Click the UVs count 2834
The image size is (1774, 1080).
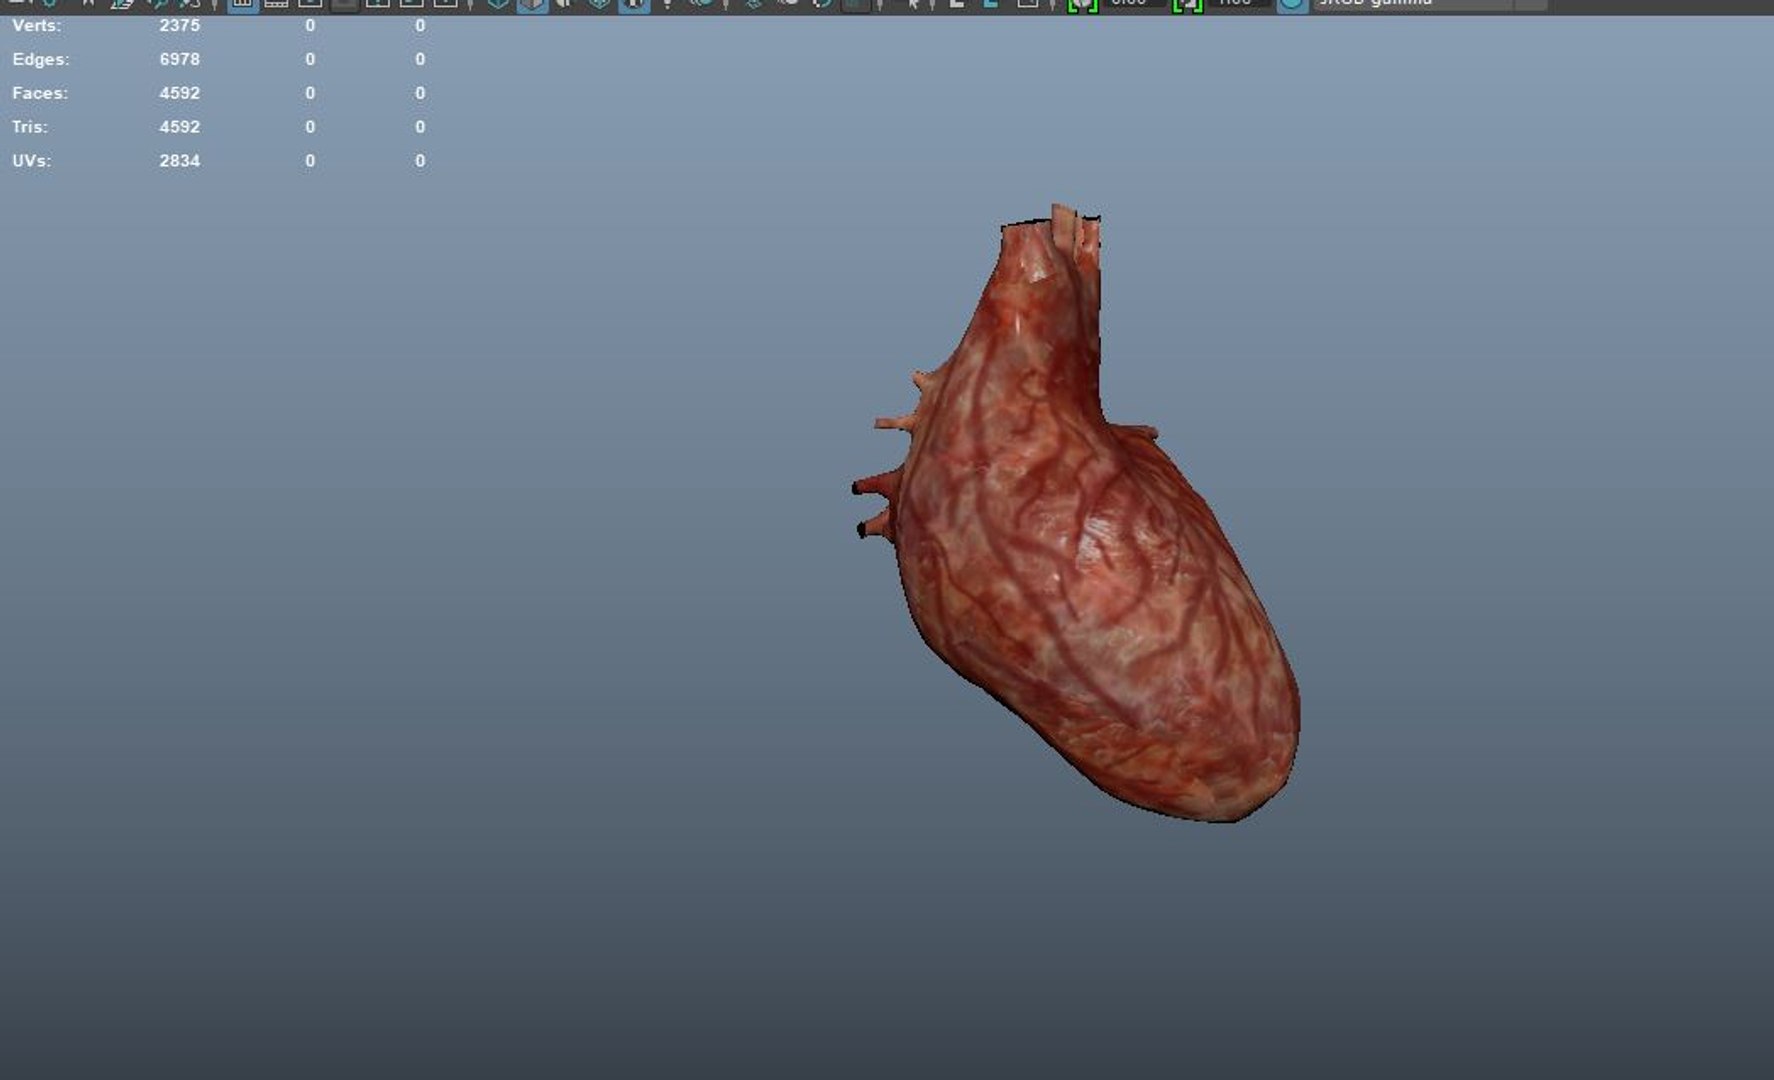tap(180, 161)
